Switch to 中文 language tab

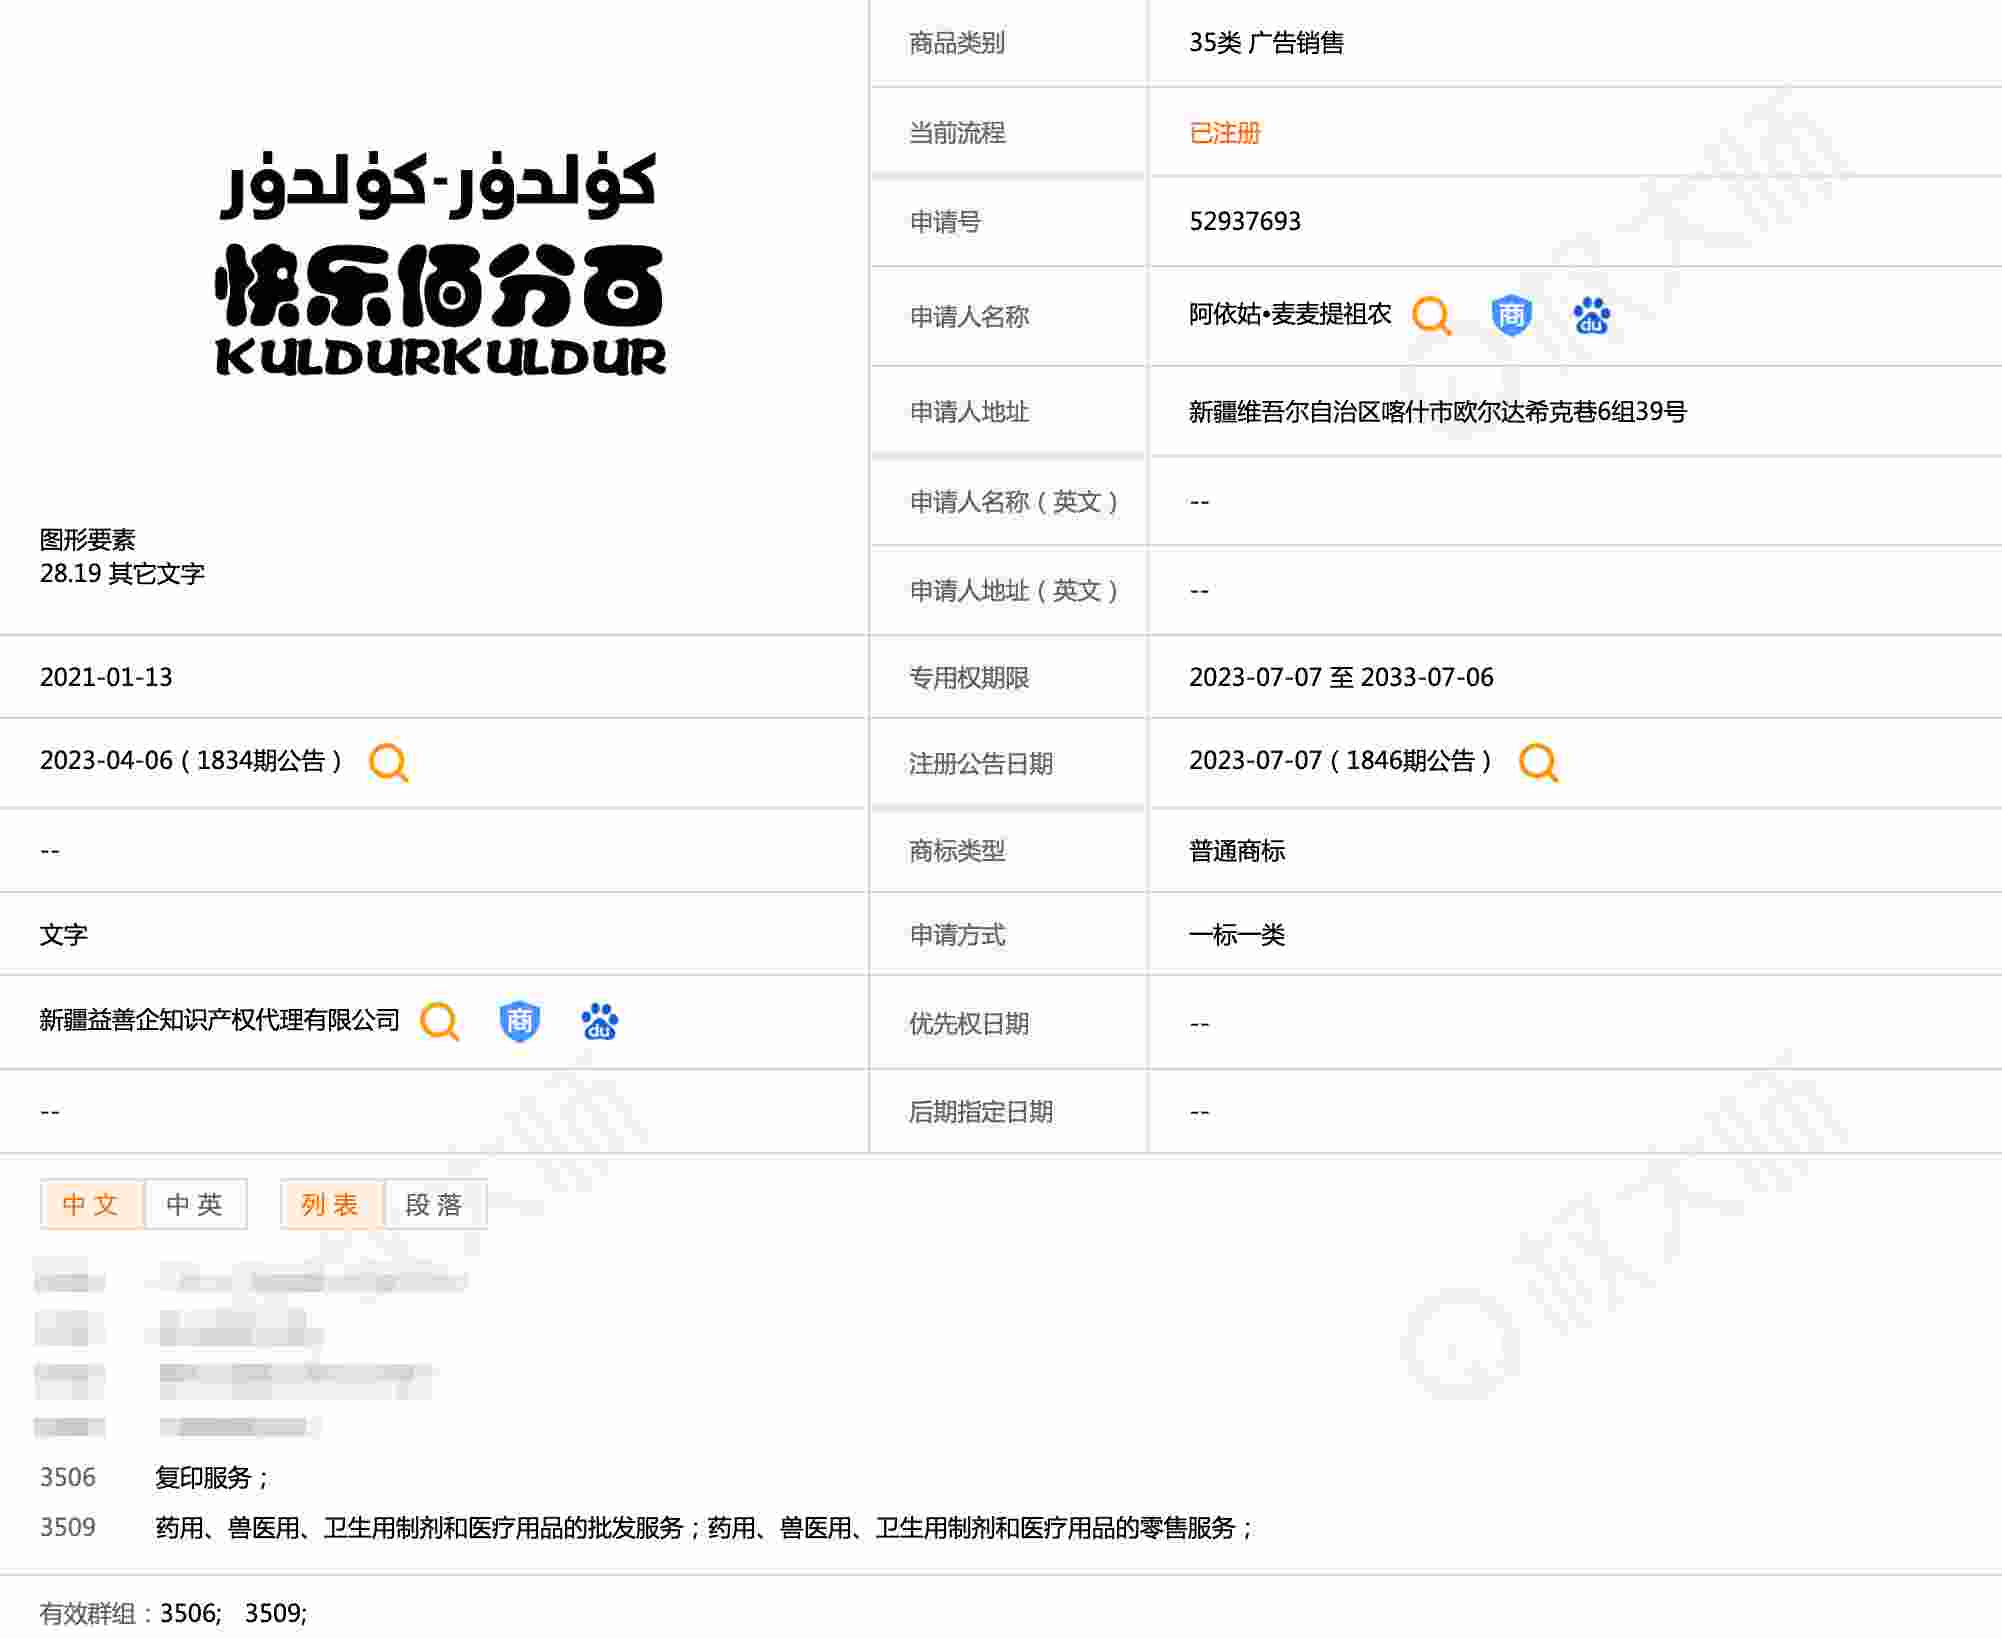coord(91,1204)
